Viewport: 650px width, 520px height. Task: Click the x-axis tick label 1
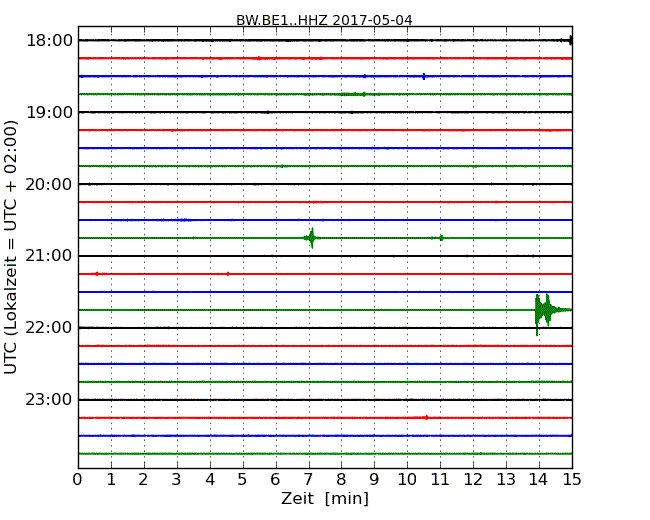click(x=111, y=479)
